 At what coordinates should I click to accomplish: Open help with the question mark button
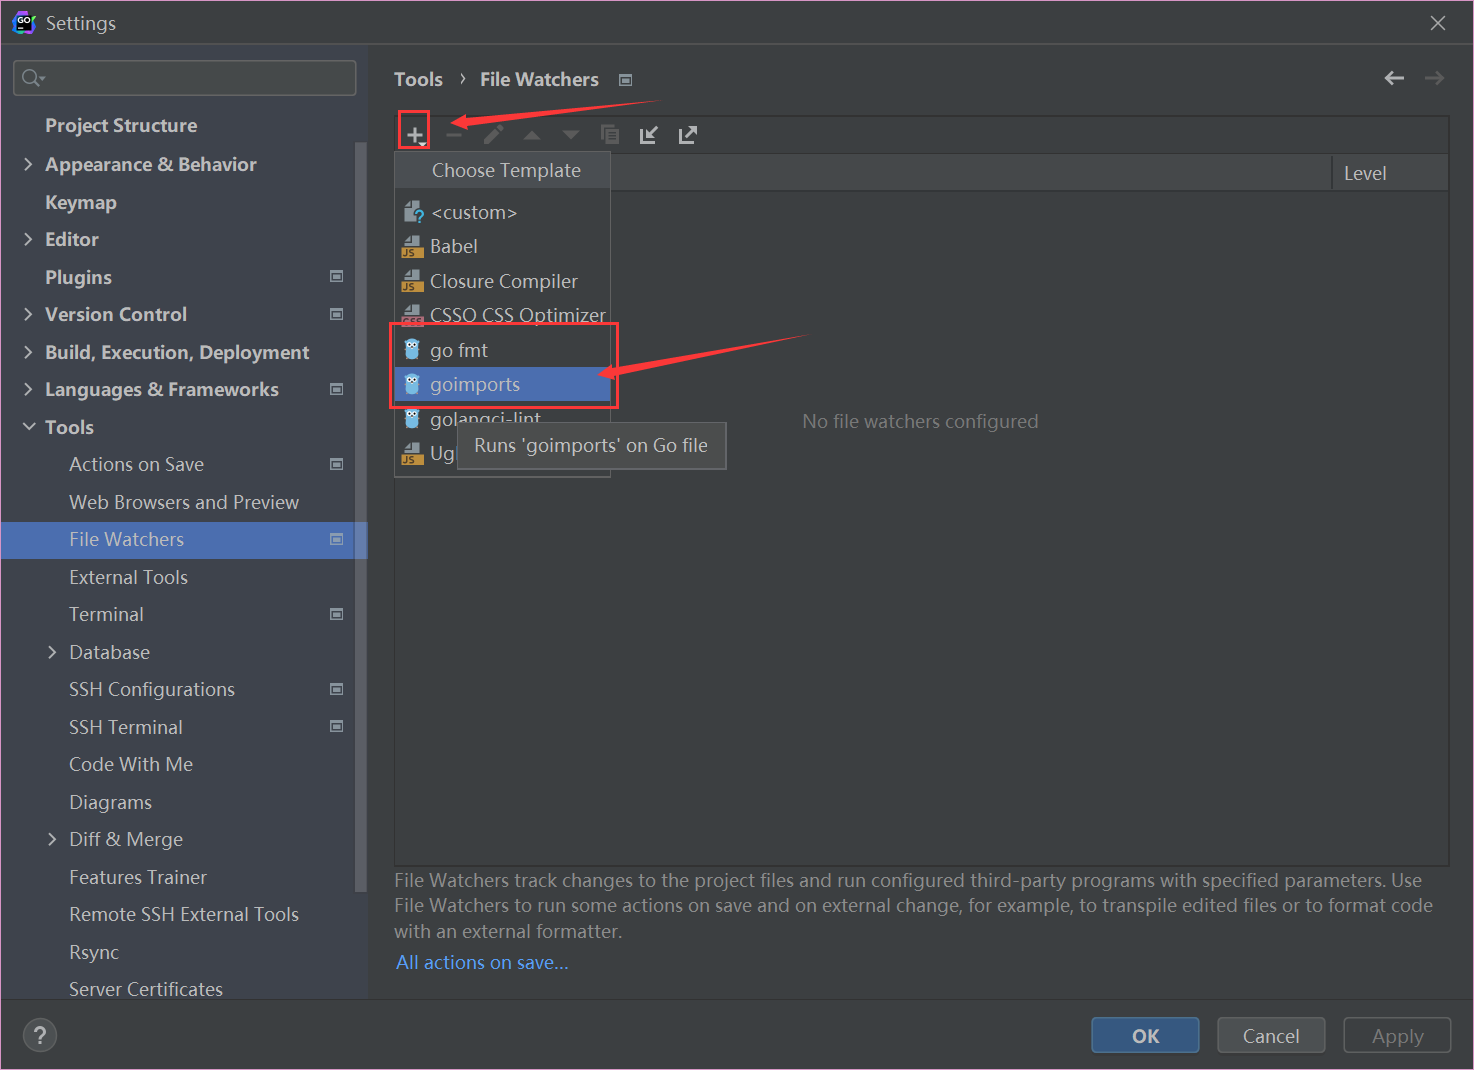40,1035
